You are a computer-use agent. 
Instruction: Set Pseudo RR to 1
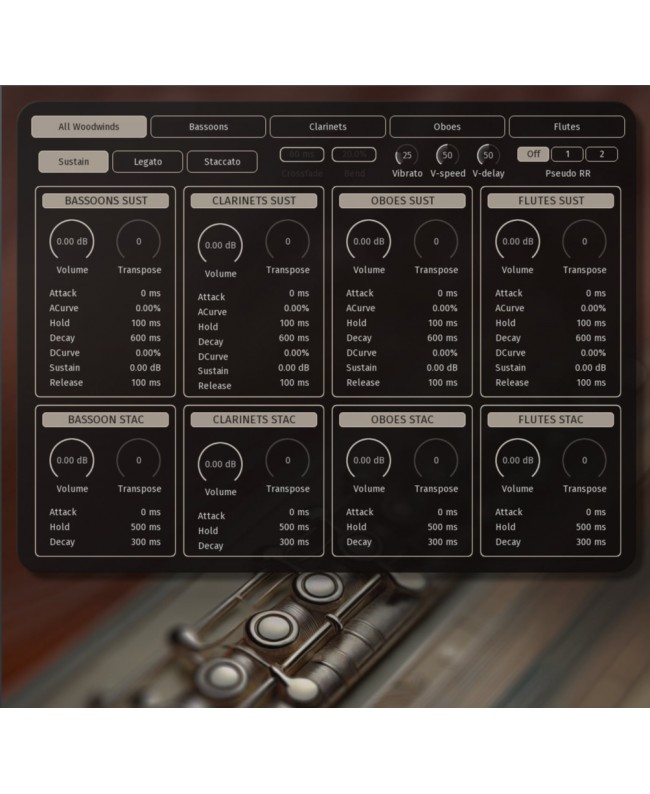pyautogui.click(x=567, y=154)
